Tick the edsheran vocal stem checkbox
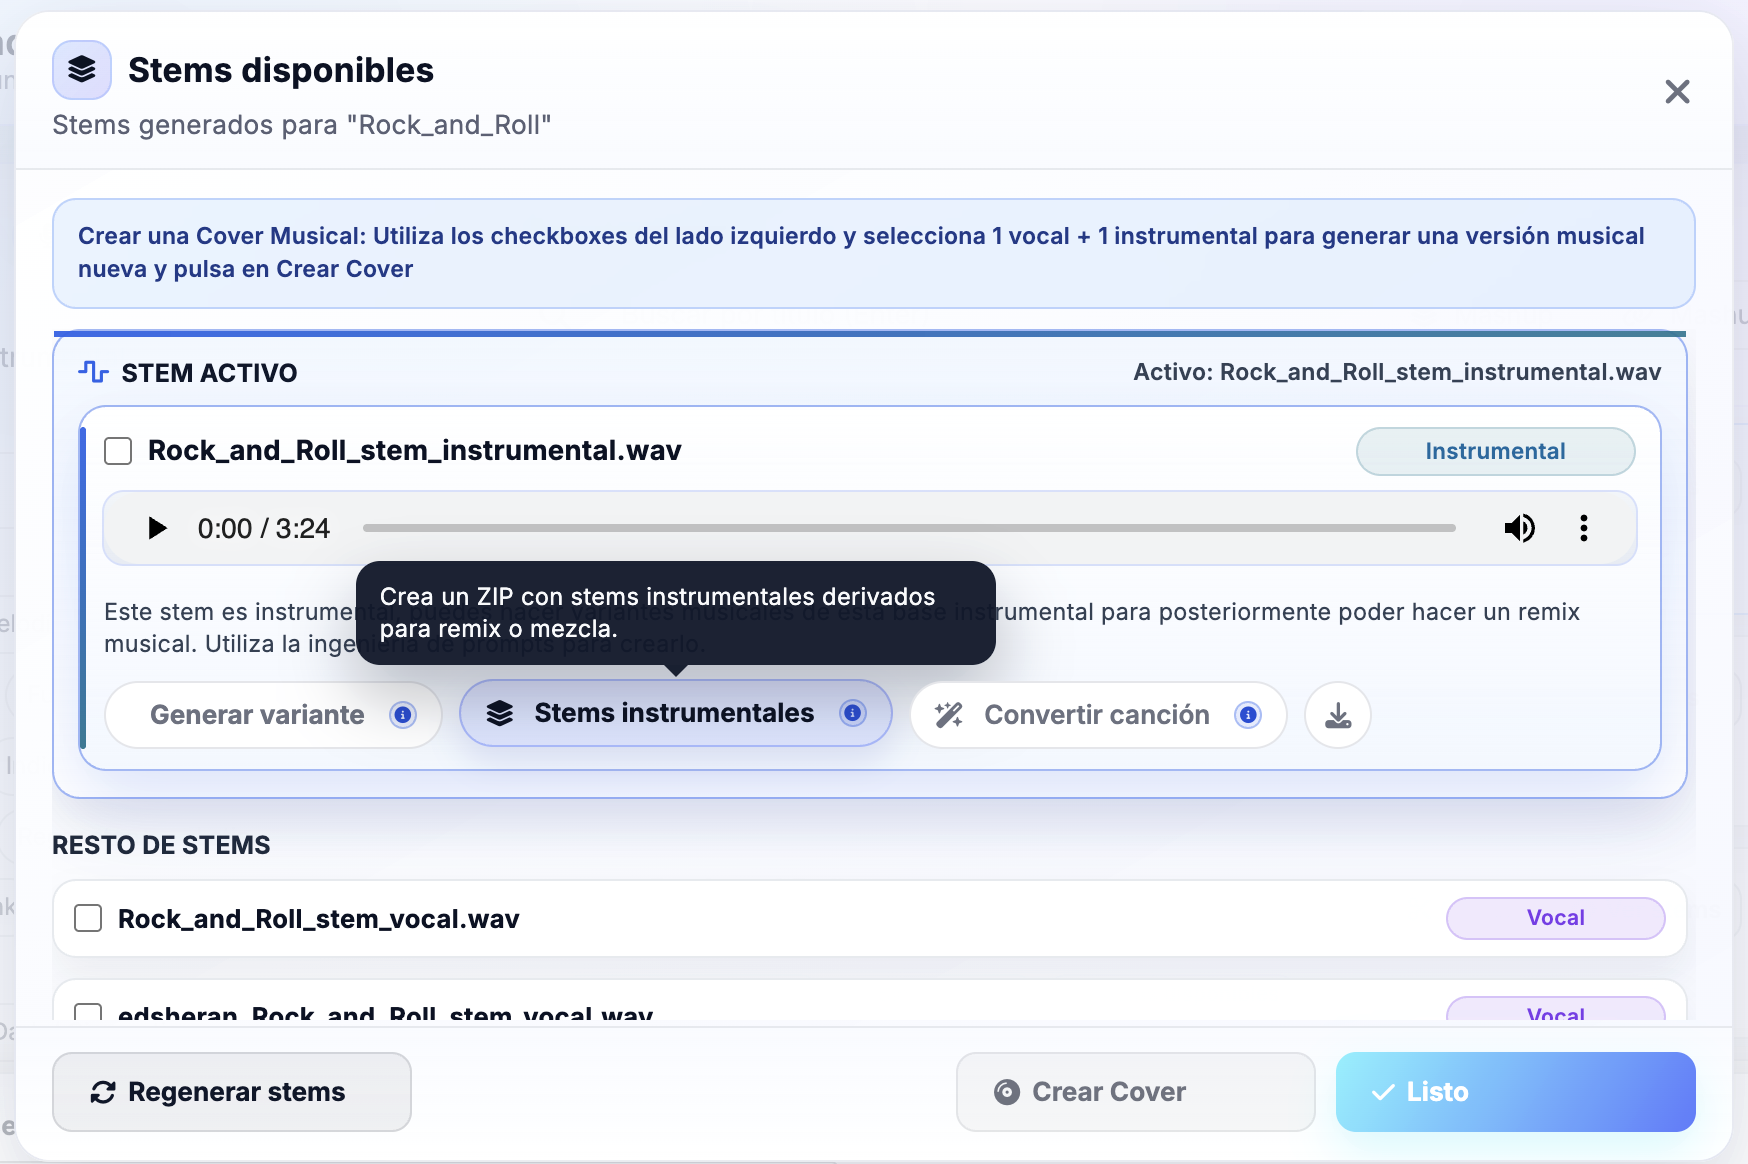 pos(88,1012)
